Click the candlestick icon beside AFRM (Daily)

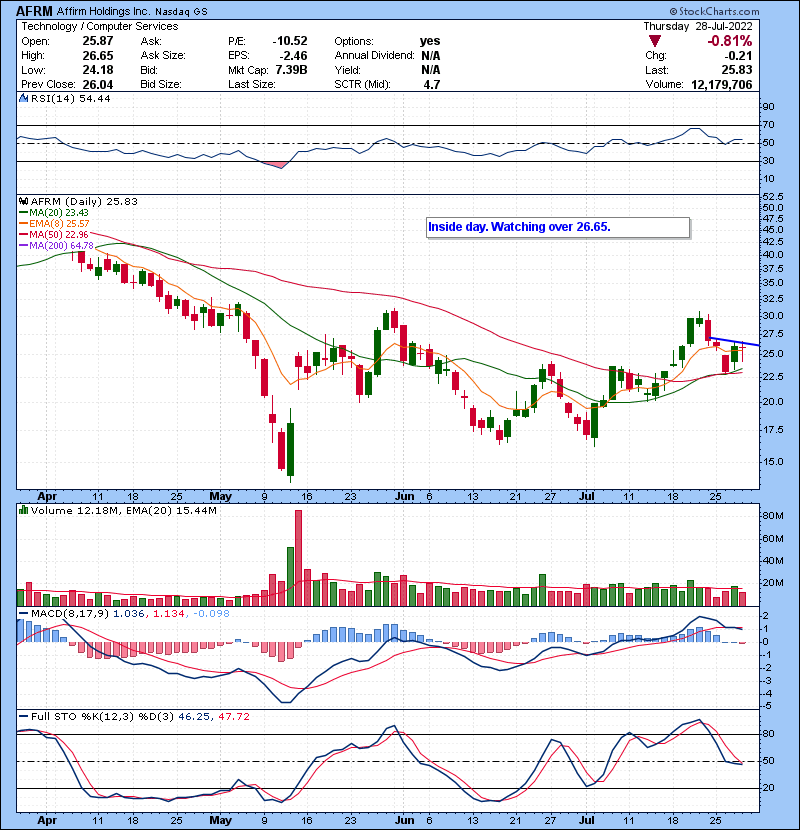pyautogui.click(x=24, y=201)
